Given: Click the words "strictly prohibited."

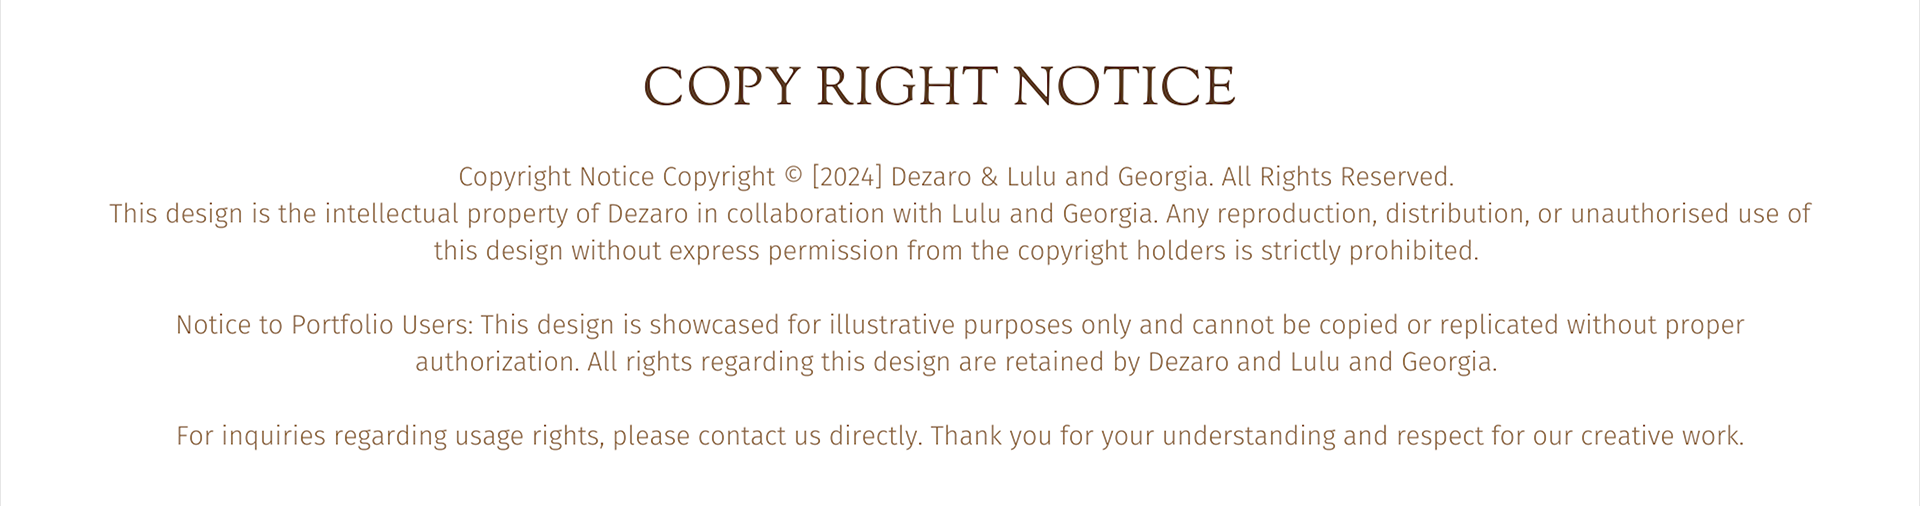Looking at the screenshot, I should pos(1369,251).
